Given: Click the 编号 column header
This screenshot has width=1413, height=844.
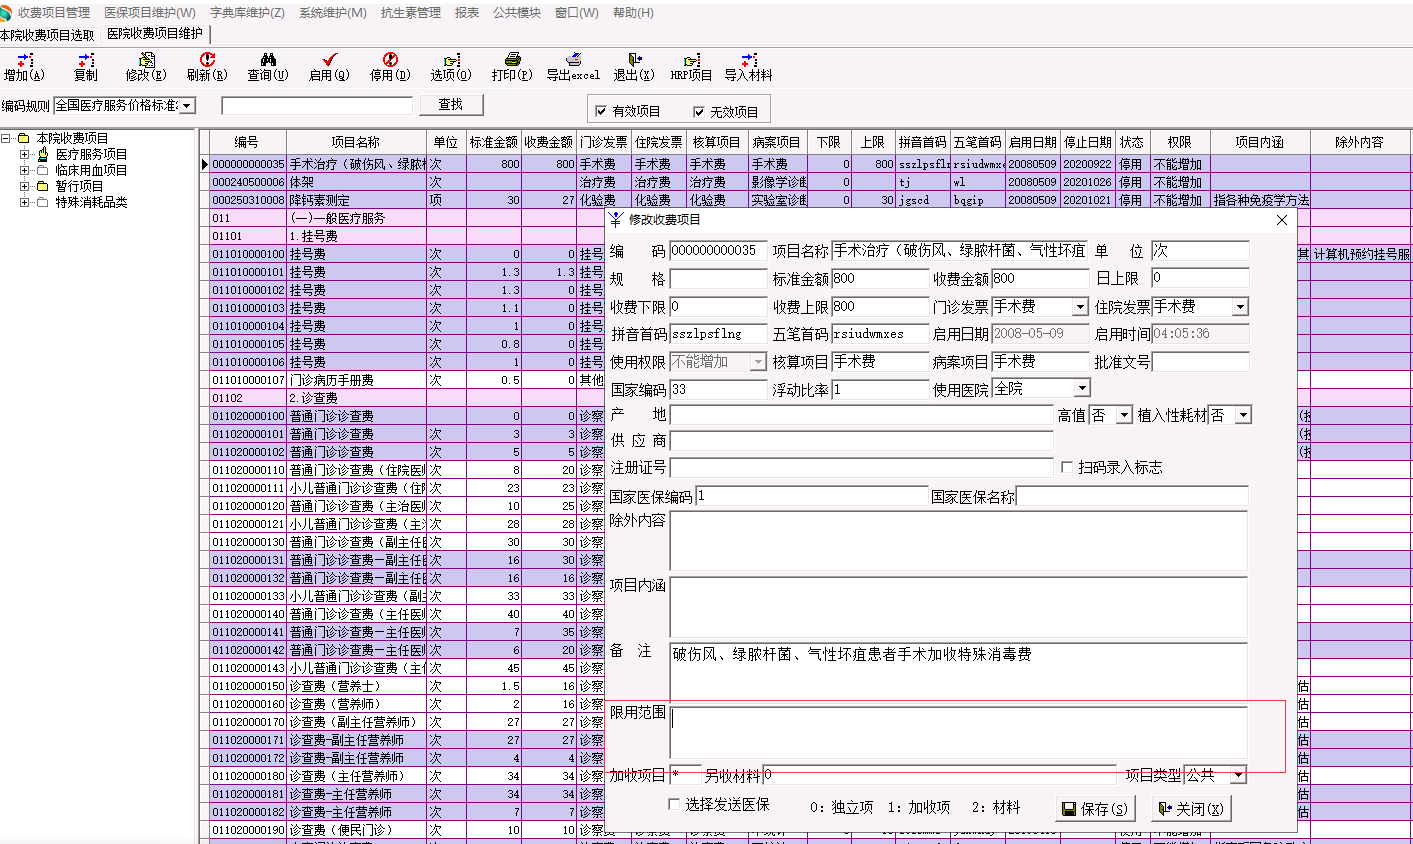Looking at the screenshot, I should (247, 142).
